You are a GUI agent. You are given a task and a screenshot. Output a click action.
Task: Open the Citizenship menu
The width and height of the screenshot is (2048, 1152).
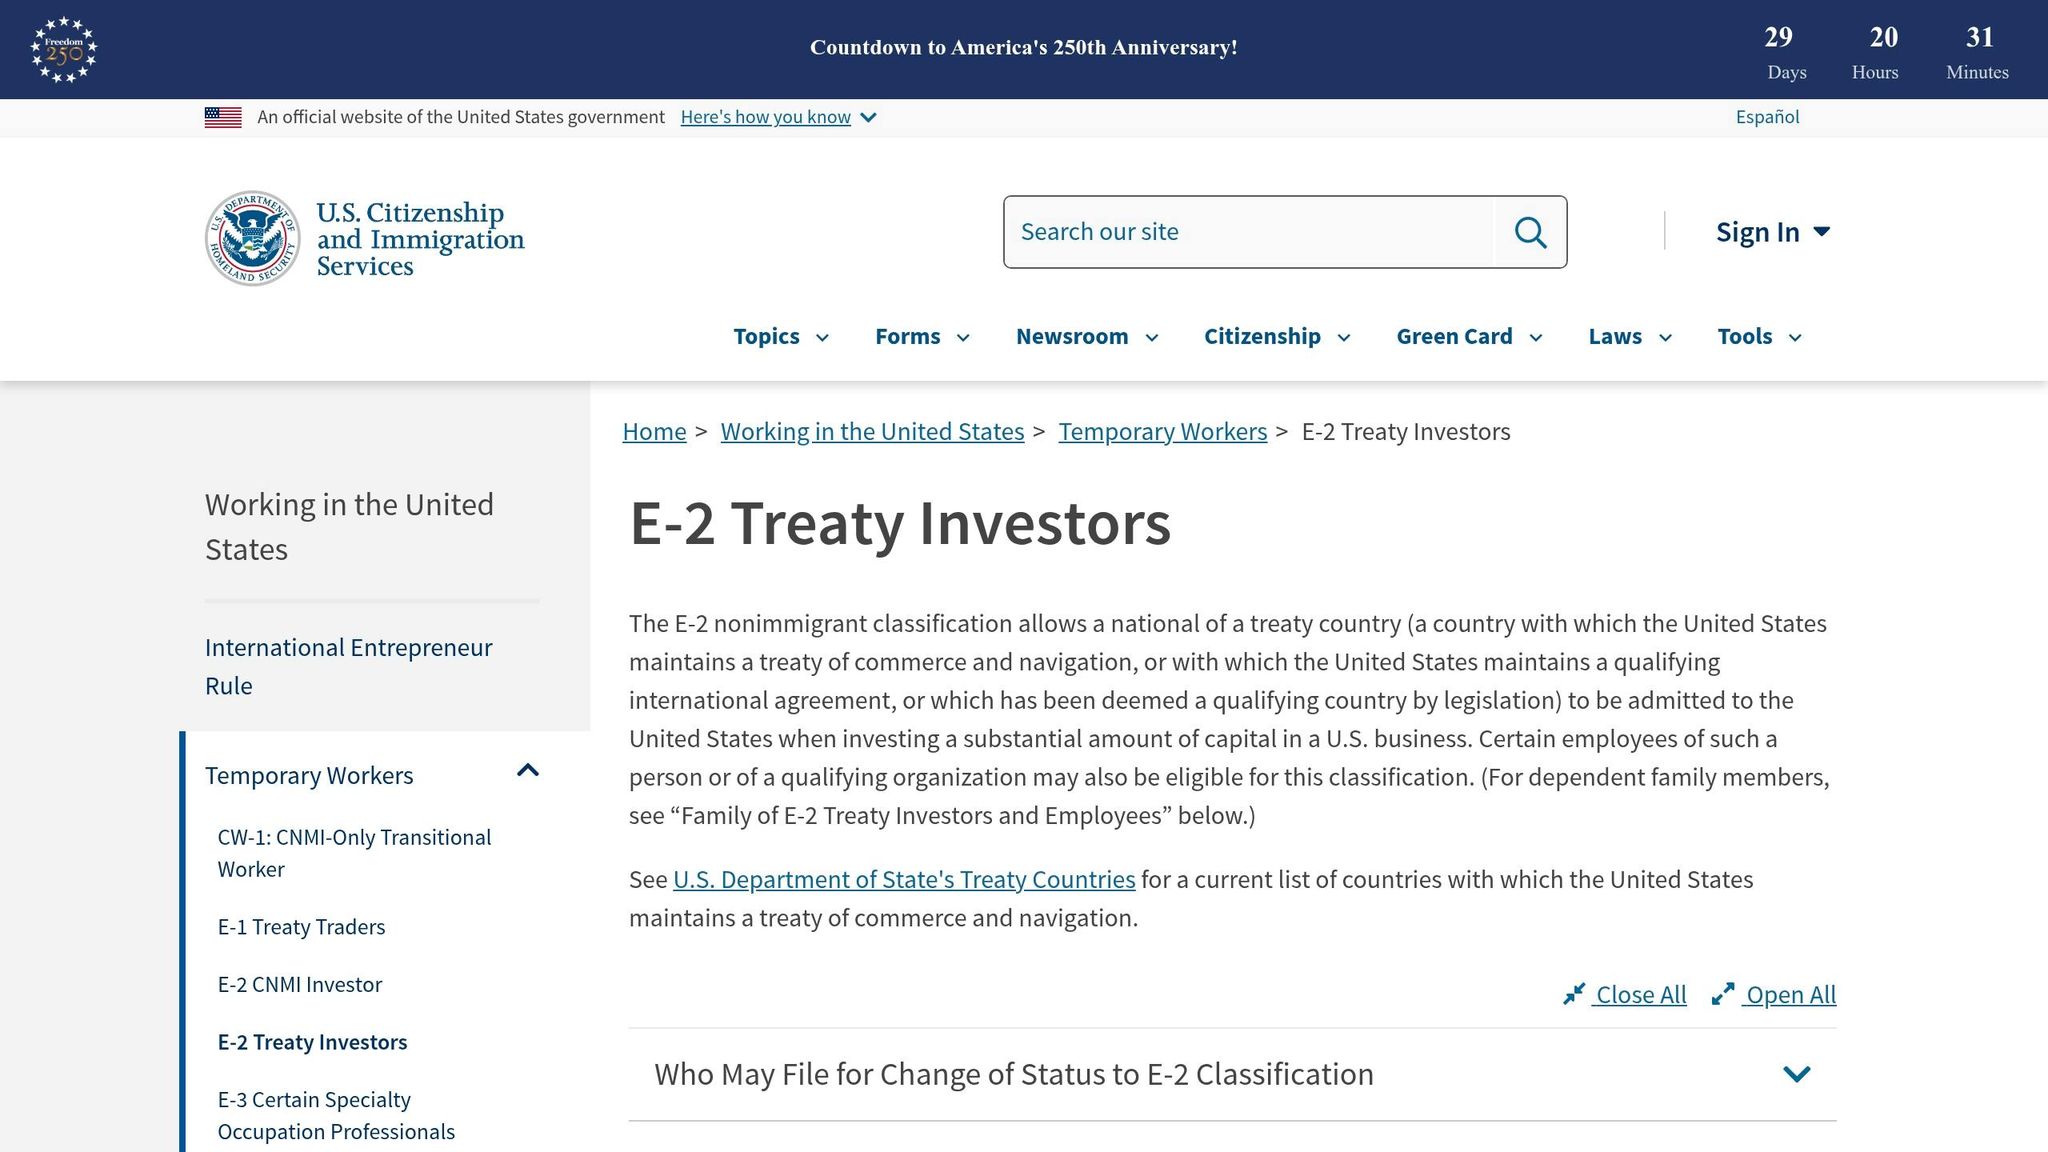tap(1277, 336)
